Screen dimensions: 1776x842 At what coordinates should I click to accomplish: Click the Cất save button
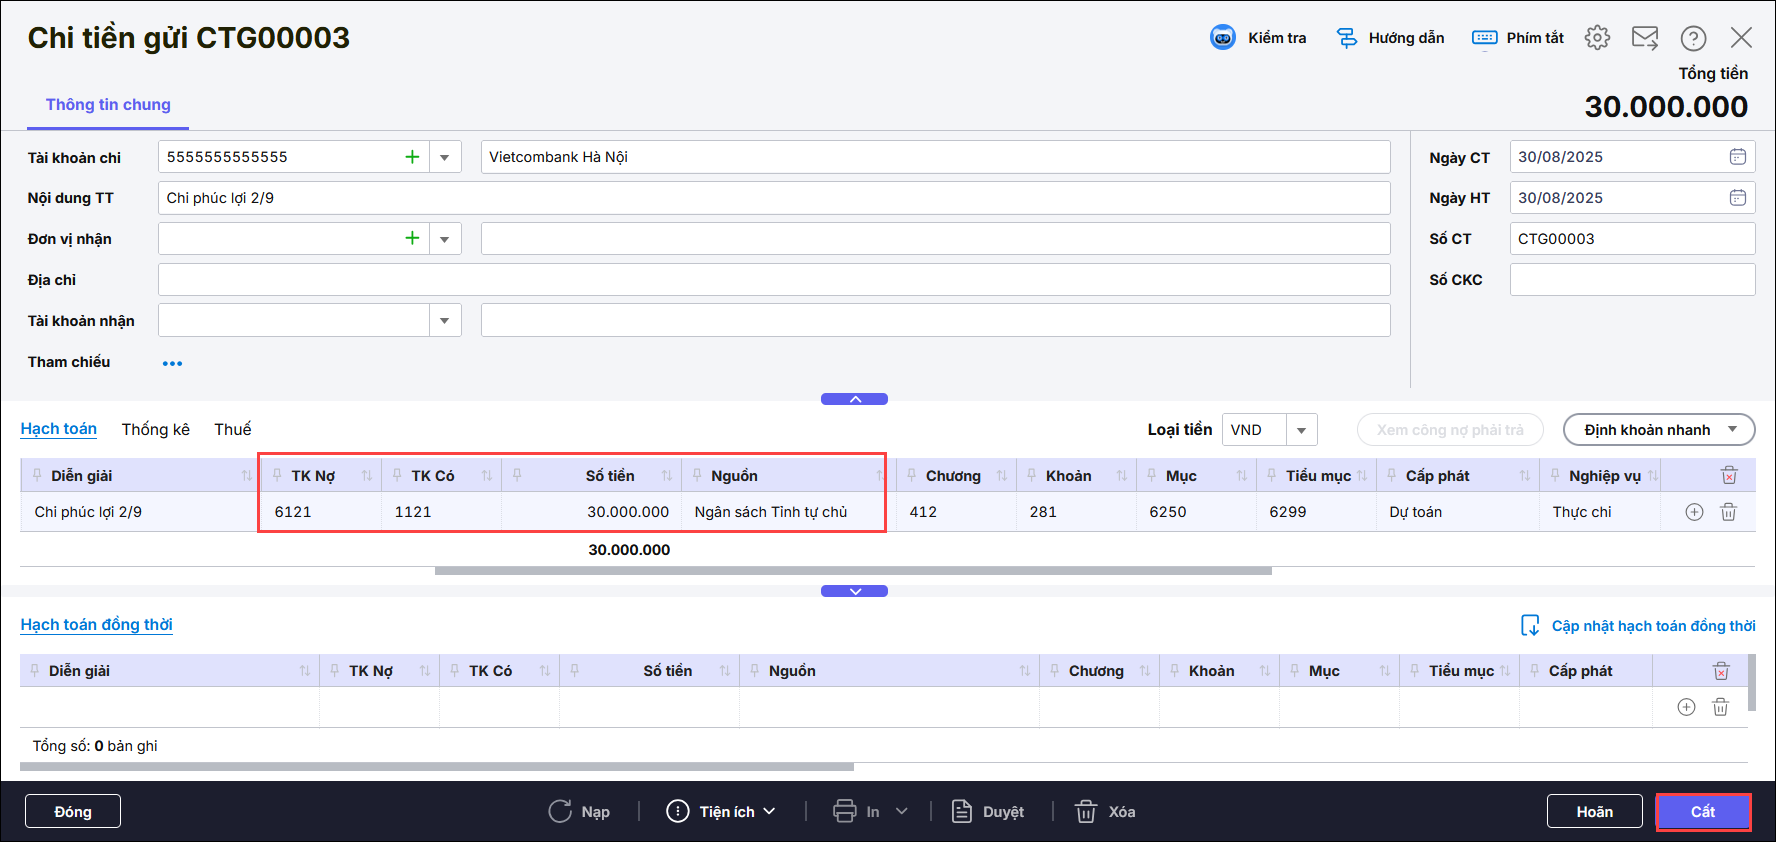1702,811
